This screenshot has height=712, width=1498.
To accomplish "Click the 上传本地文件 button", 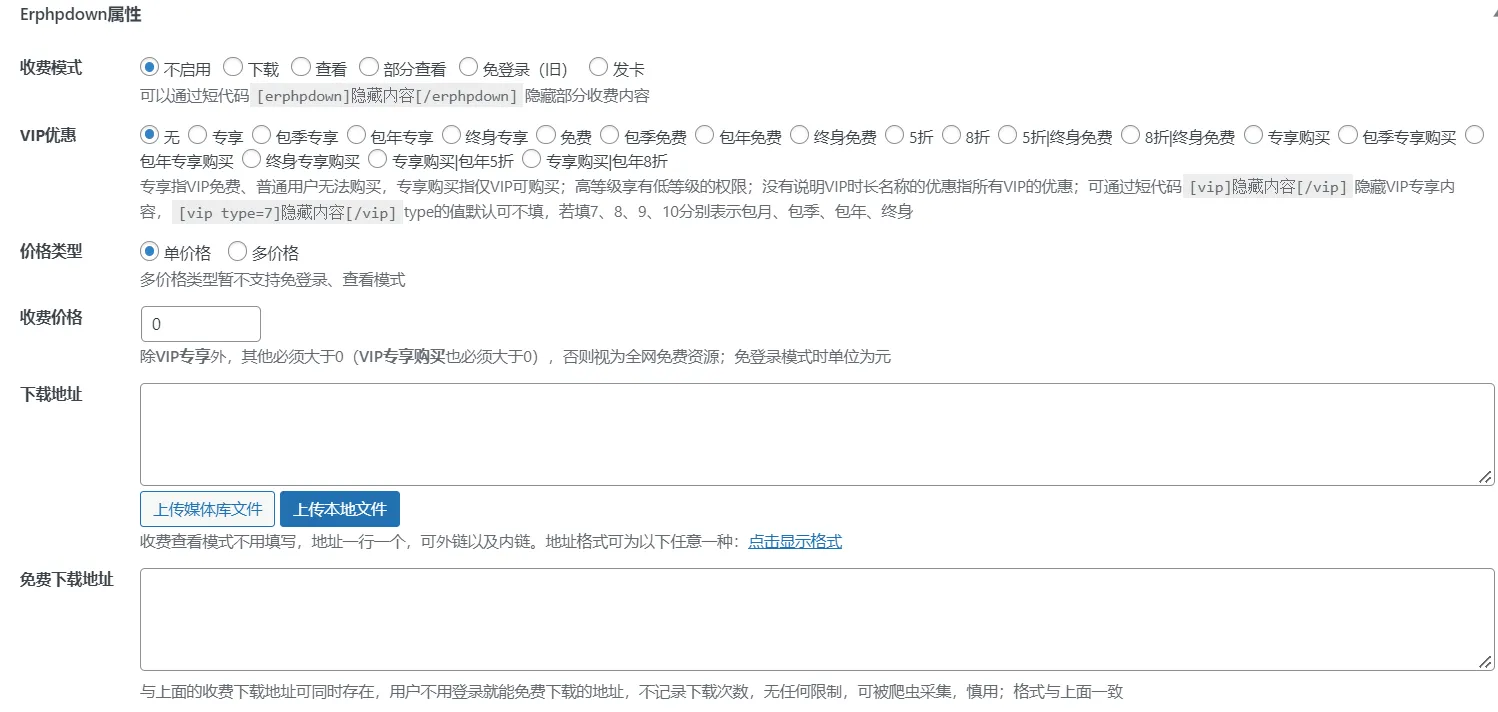I will 340,509.
